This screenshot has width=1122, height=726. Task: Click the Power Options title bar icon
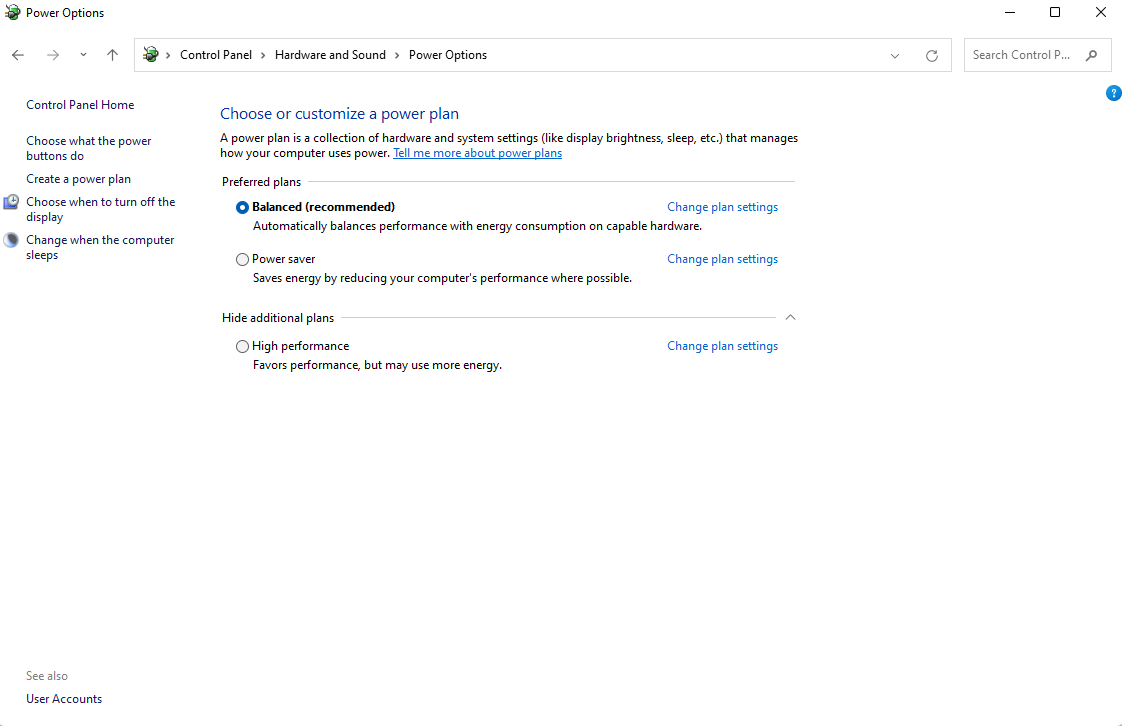click(x=12, y=12)
